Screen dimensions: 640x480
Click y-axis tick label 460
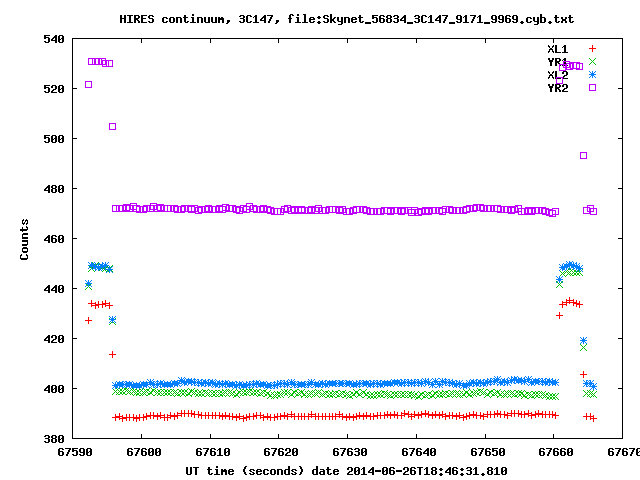pyautogui.click(x=54, y=239)
